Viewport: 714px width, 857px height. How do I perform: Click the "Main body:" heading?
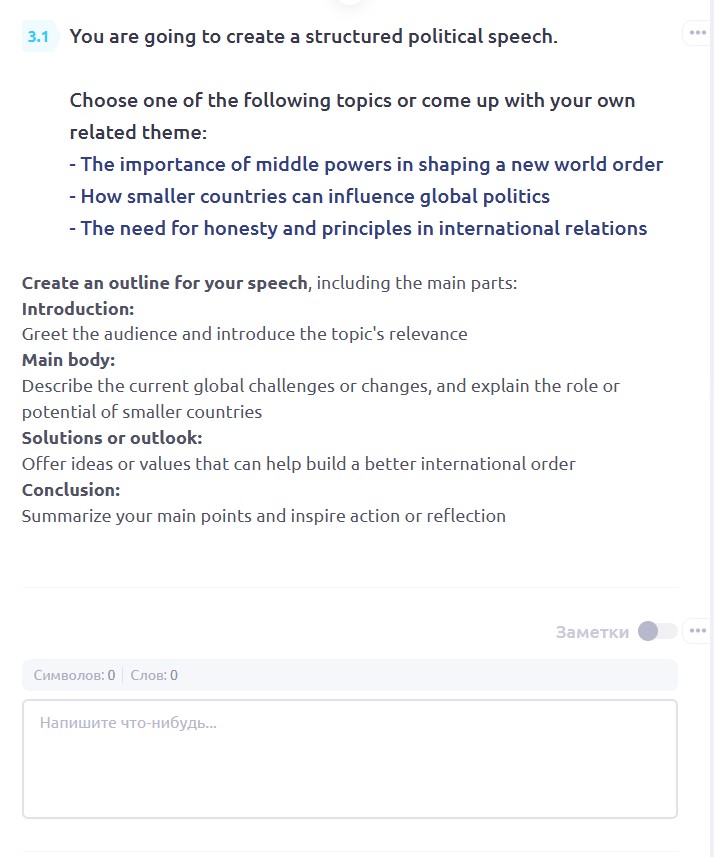69,360
